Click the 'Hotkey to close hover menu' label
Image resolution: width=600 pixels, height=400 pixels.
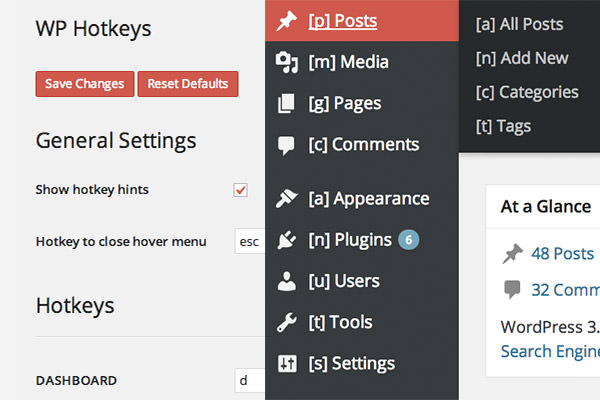[121, 242]
